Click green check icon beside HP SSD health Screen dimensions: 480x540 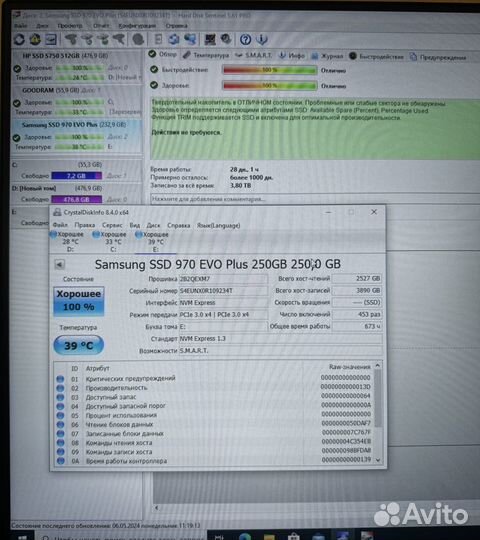coord(17,69)
